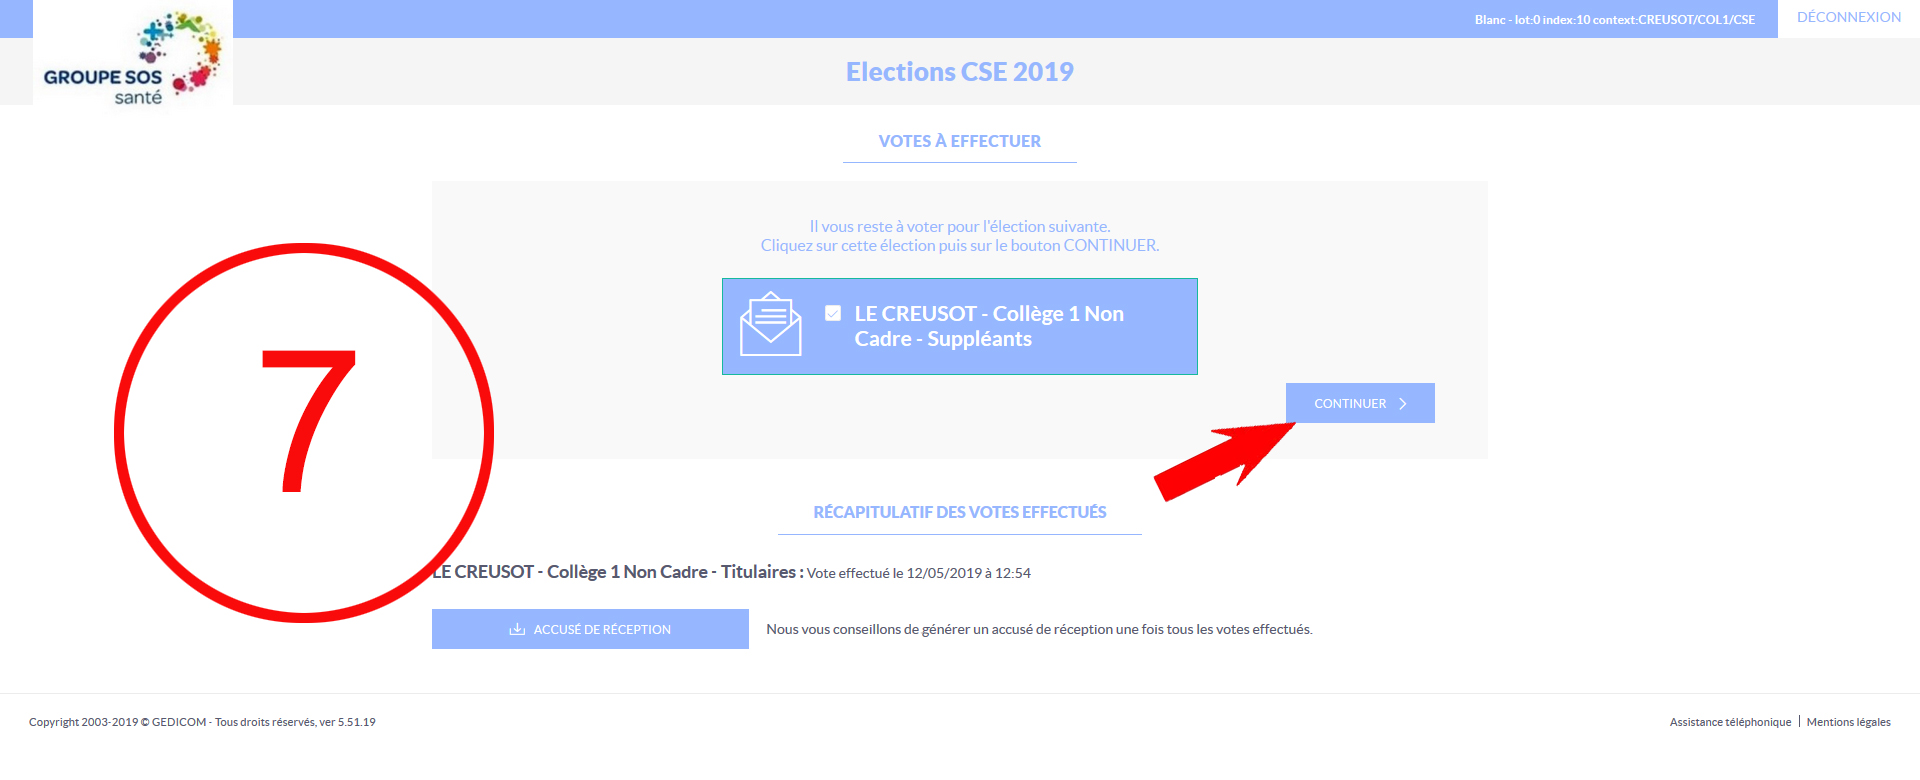Select the Votes à effectuer heading

(x=960, y=141)
